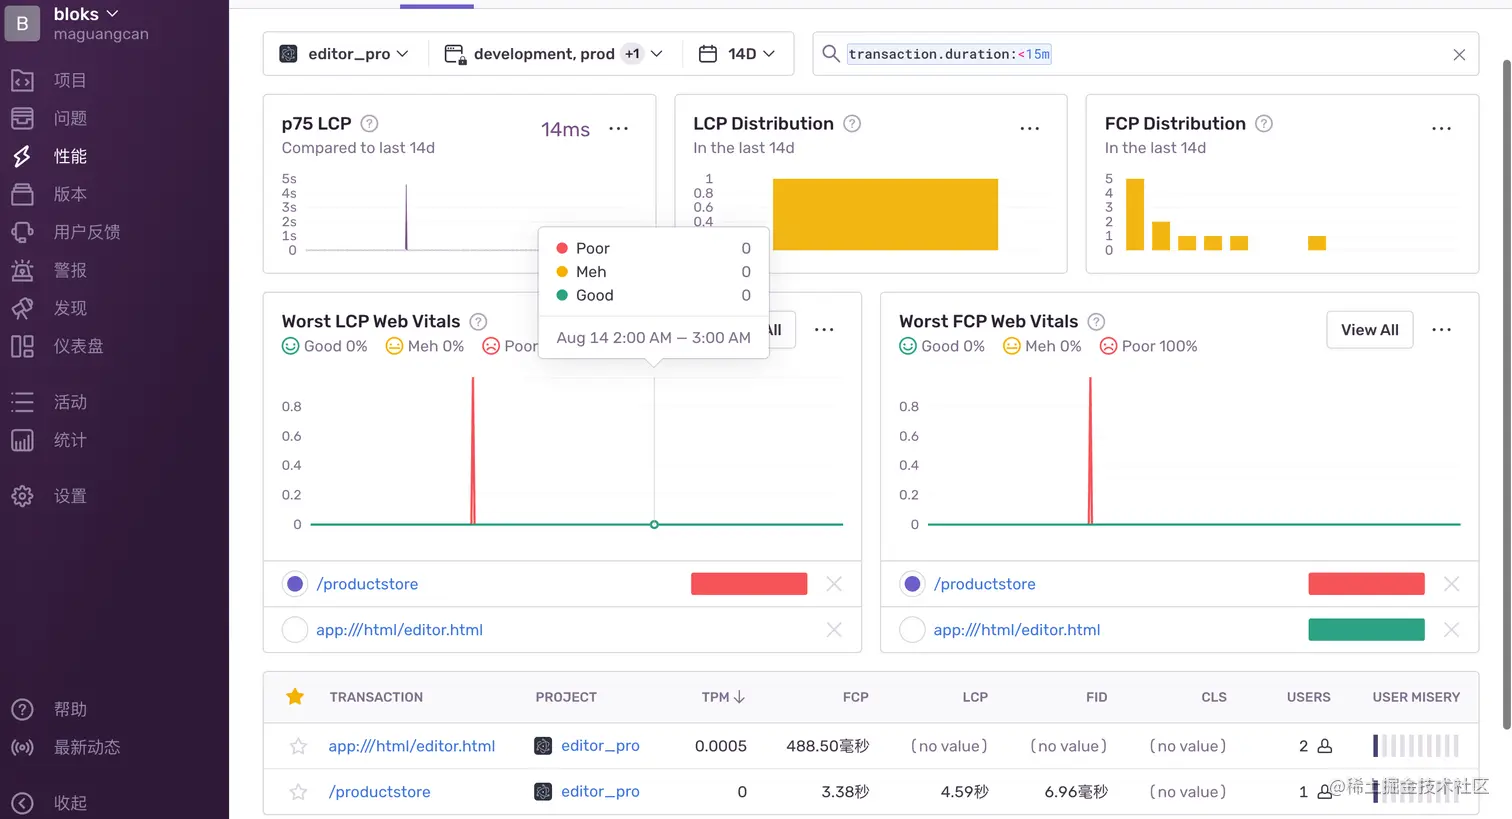Click the 帮助 question mark icon
Screen dimensions: 1512x819
click(x=22, y=709)
